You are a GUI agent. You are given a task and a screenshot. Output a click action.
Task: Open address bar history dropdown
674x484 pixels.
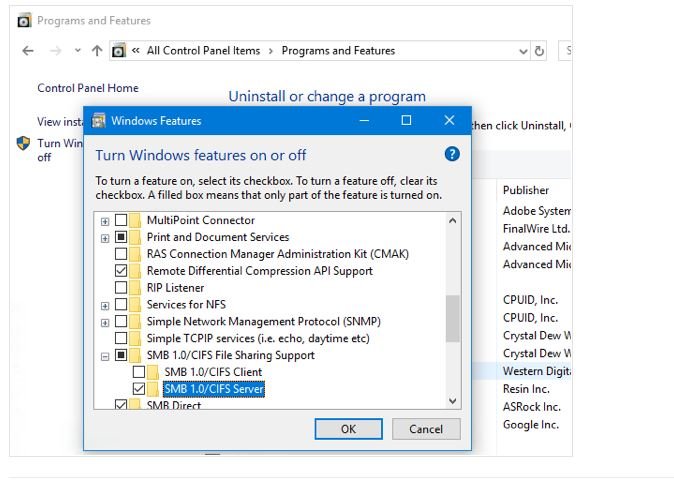click(x=523, y=52)
